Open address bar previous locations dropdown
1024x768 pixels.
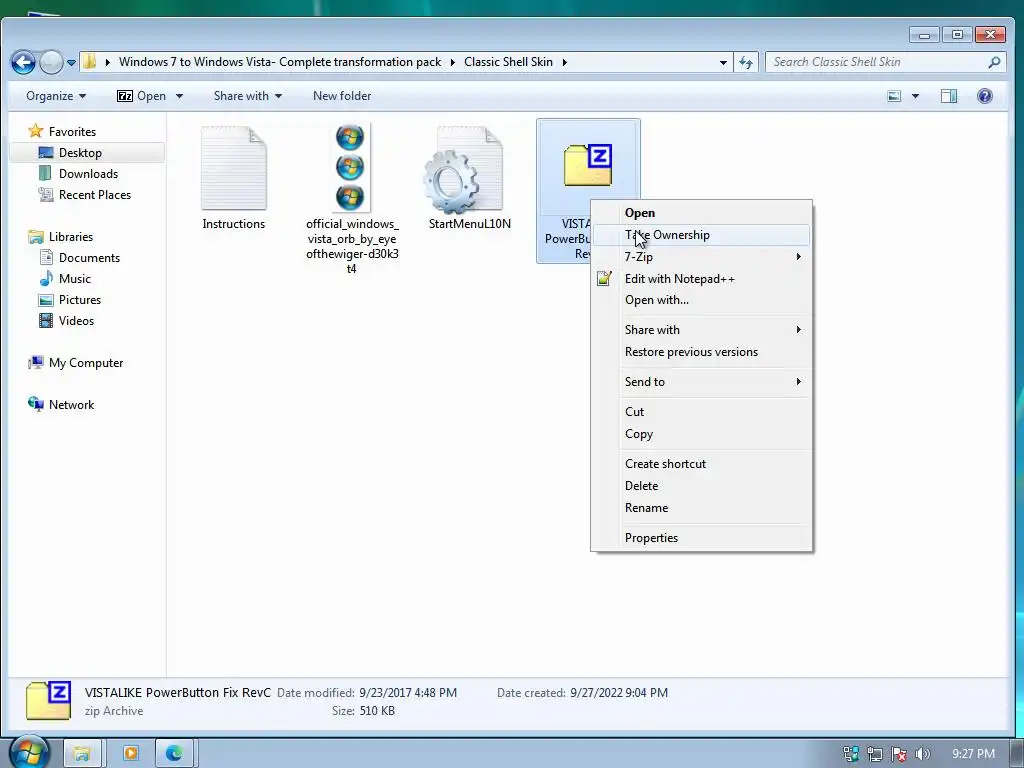[x=723, y=63]
